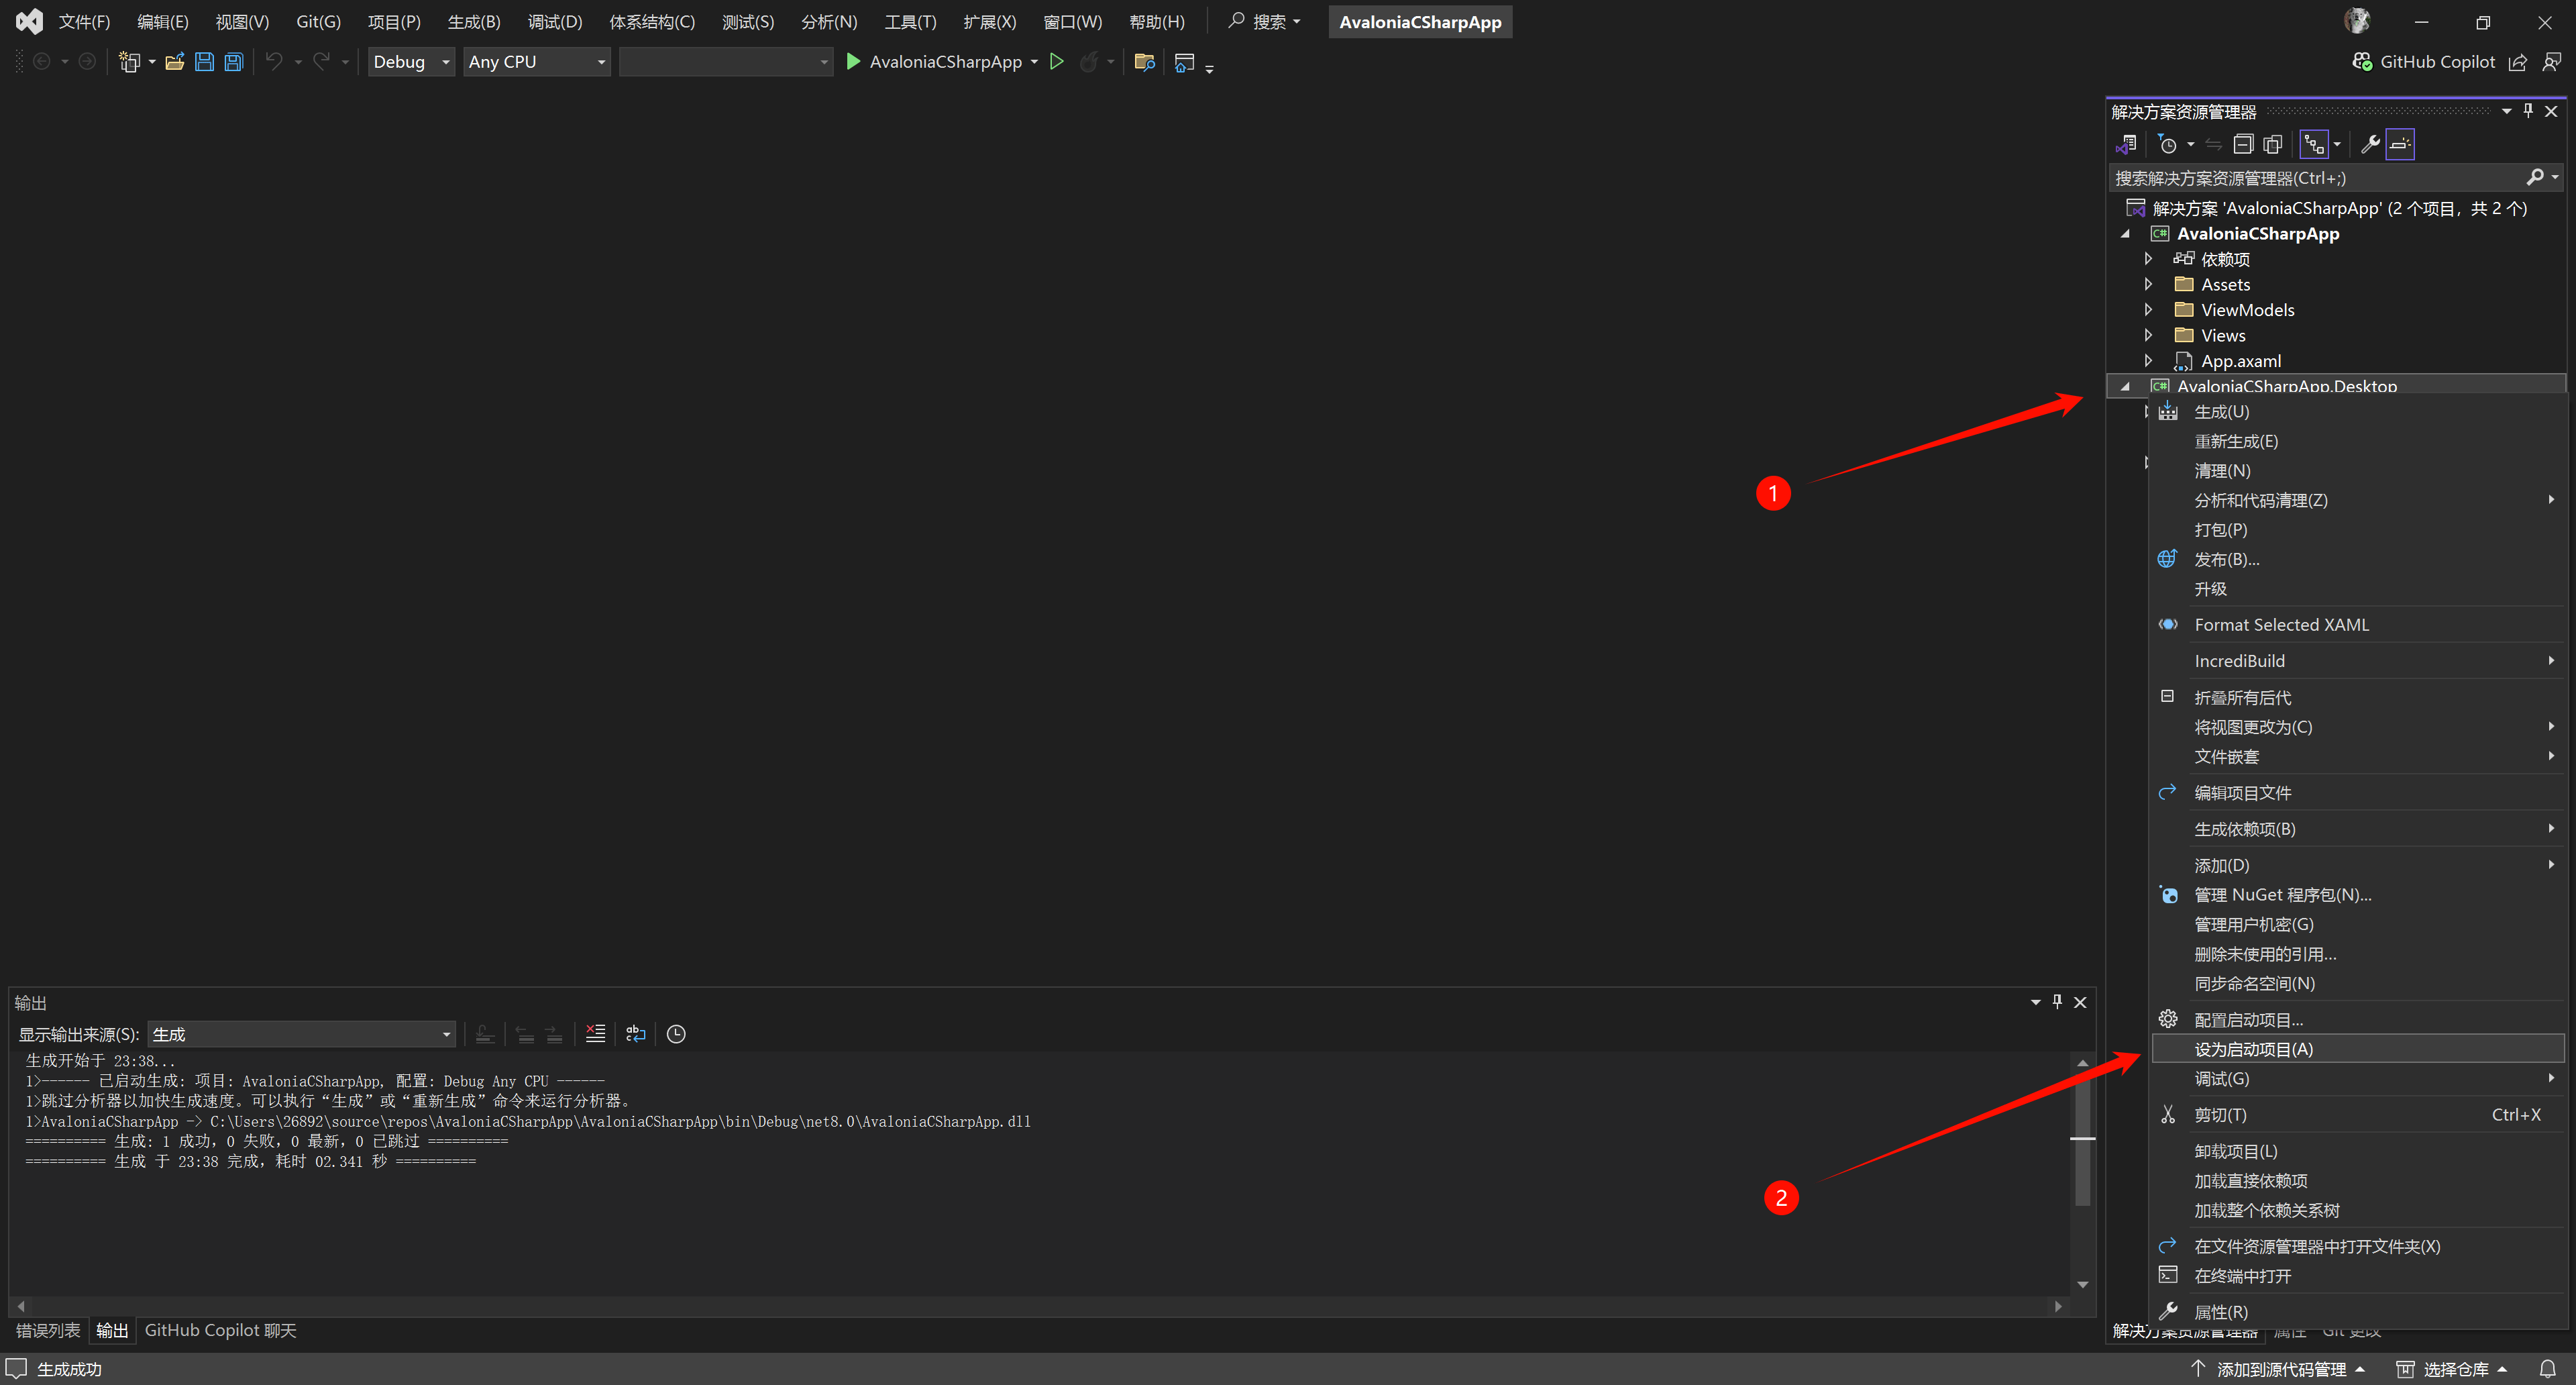Expand the App.axaml node
The width and height of the screenshot is (2576, 1385).
click(x=2148, y=361)
